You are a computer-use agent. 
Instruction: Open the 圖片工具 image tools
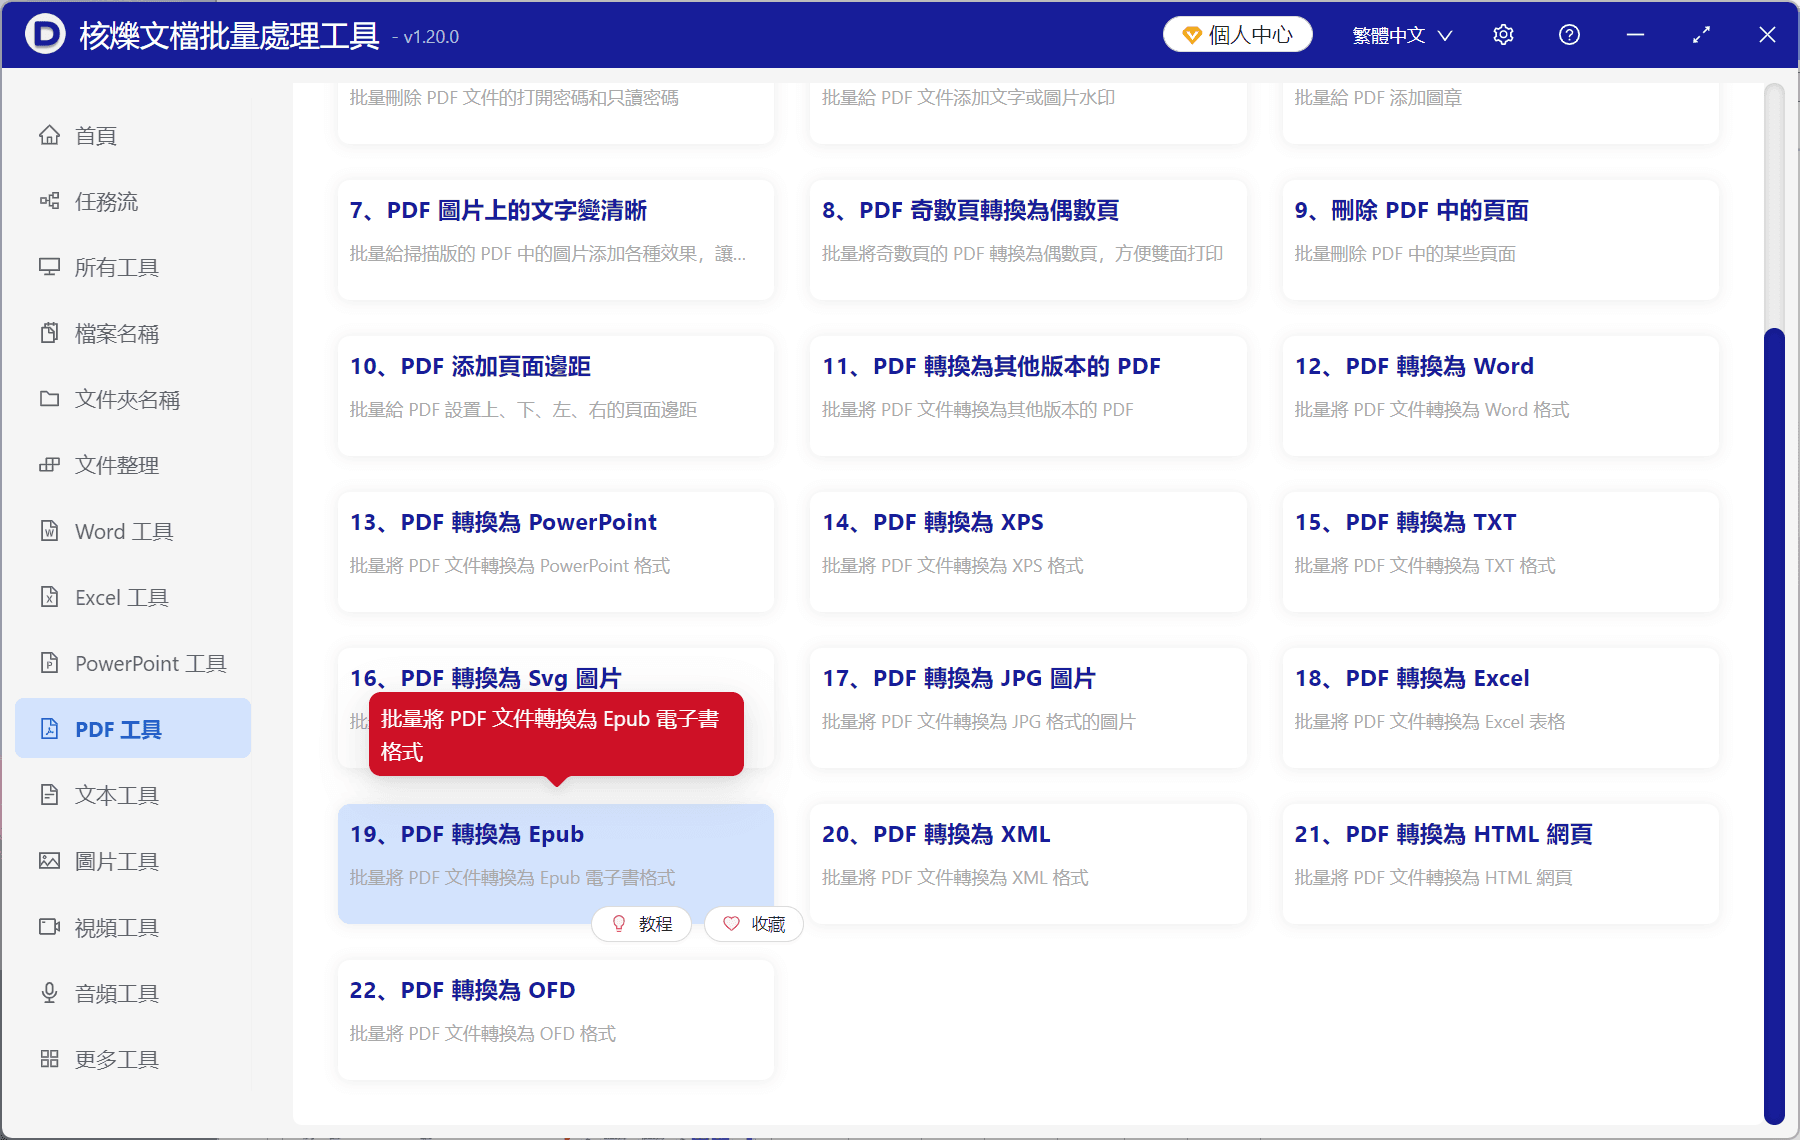(x=118, y=860)
